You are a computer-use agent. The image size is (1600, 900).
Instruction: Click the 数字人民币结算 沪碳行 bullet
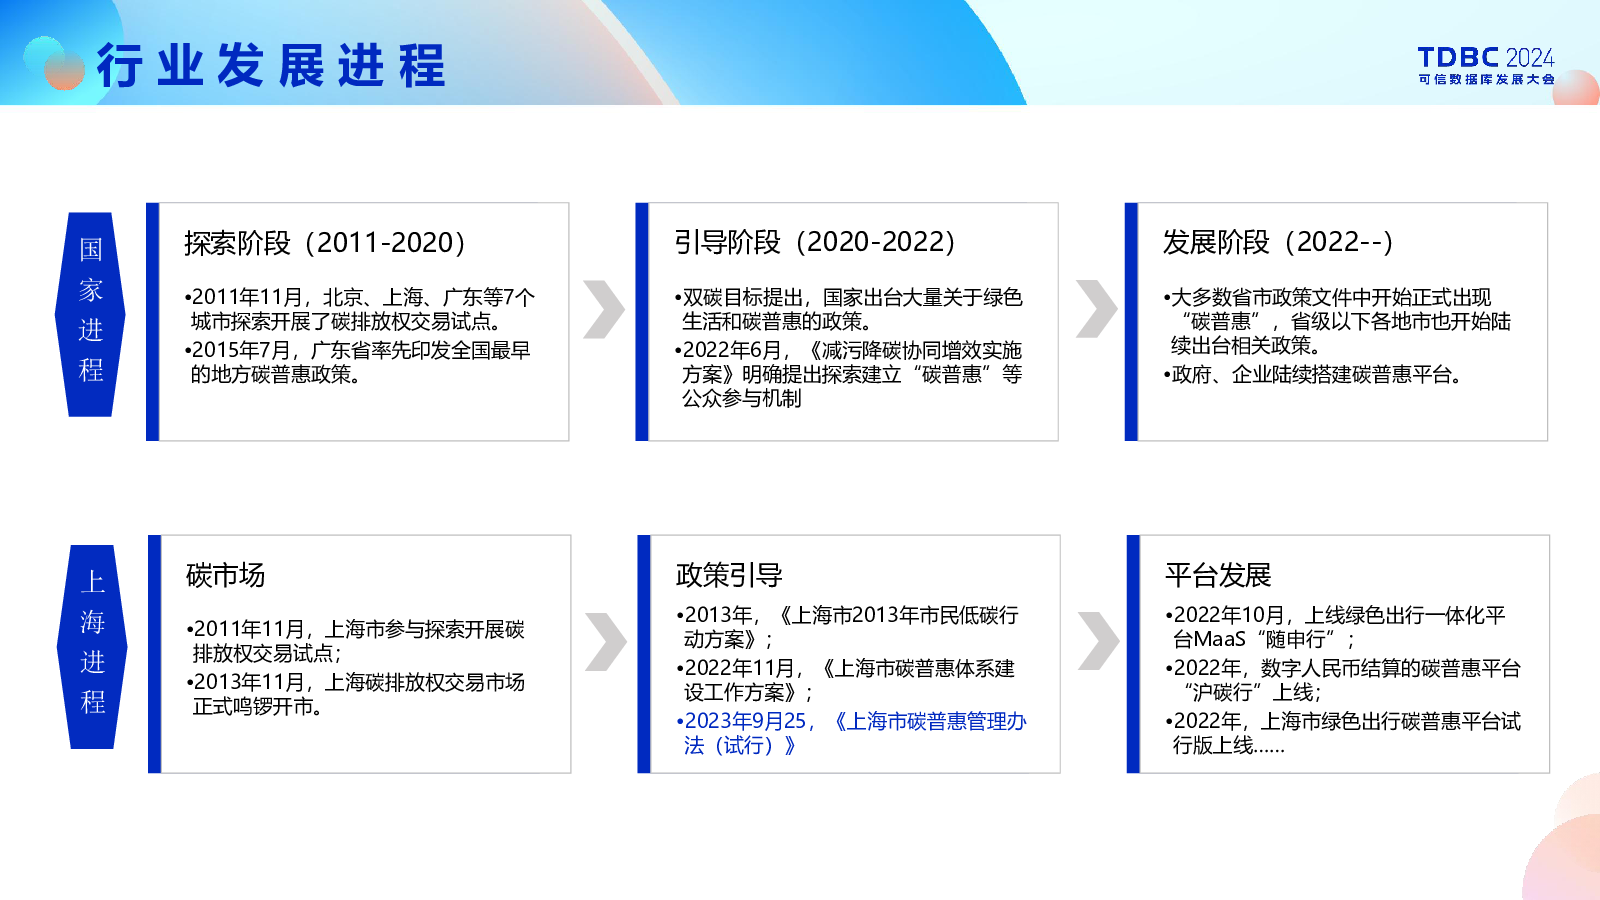click(1343, 680)
